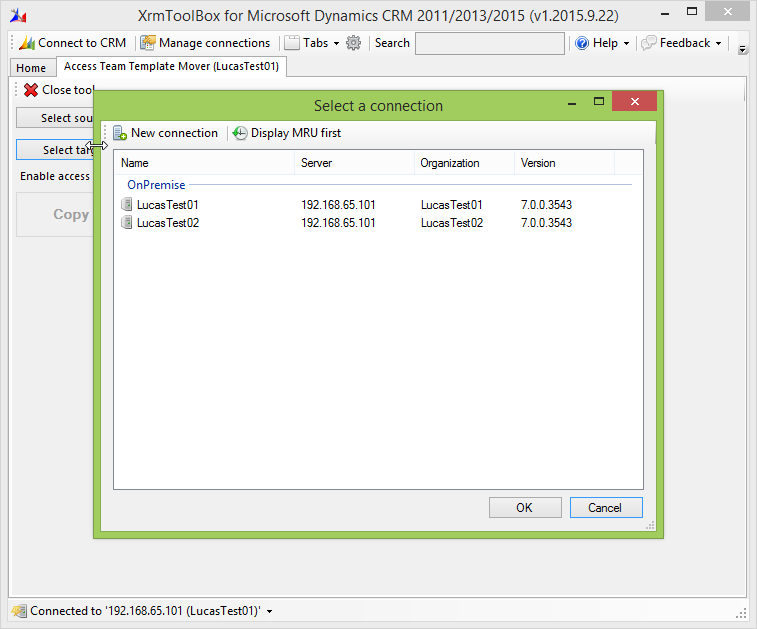Viewport: 757px width, 629px height.
Task: Open the Connected to dropdown in status bar
Action: click(269, 612)
